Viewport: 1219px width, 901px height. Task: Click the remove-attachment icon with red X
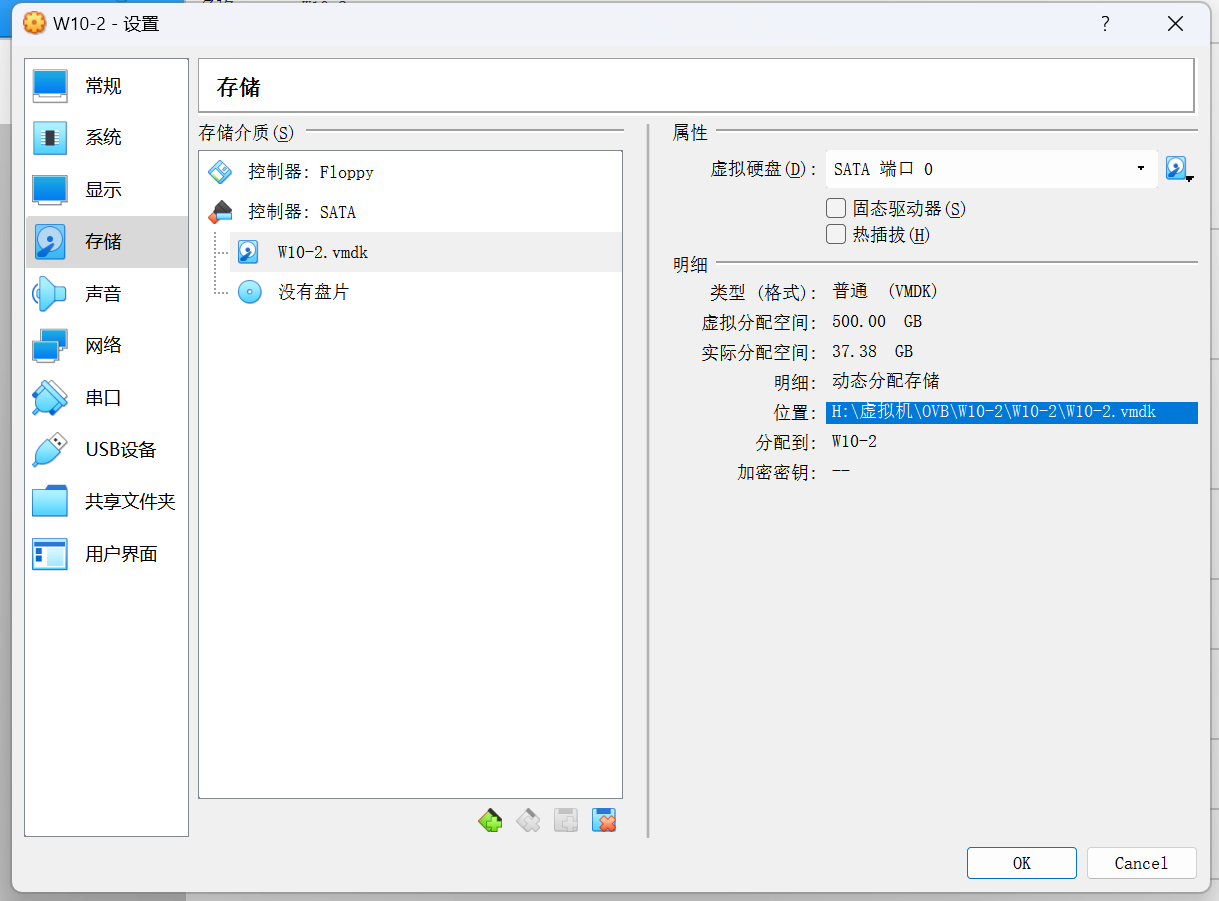point(603,819)
